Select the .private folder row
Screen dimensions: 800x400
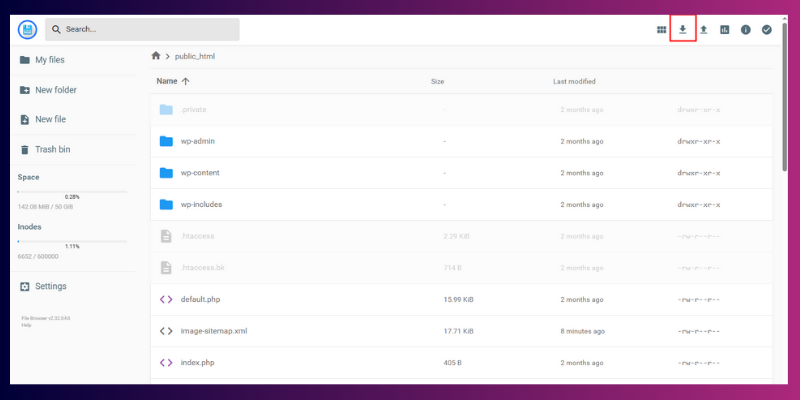(461, 110)
